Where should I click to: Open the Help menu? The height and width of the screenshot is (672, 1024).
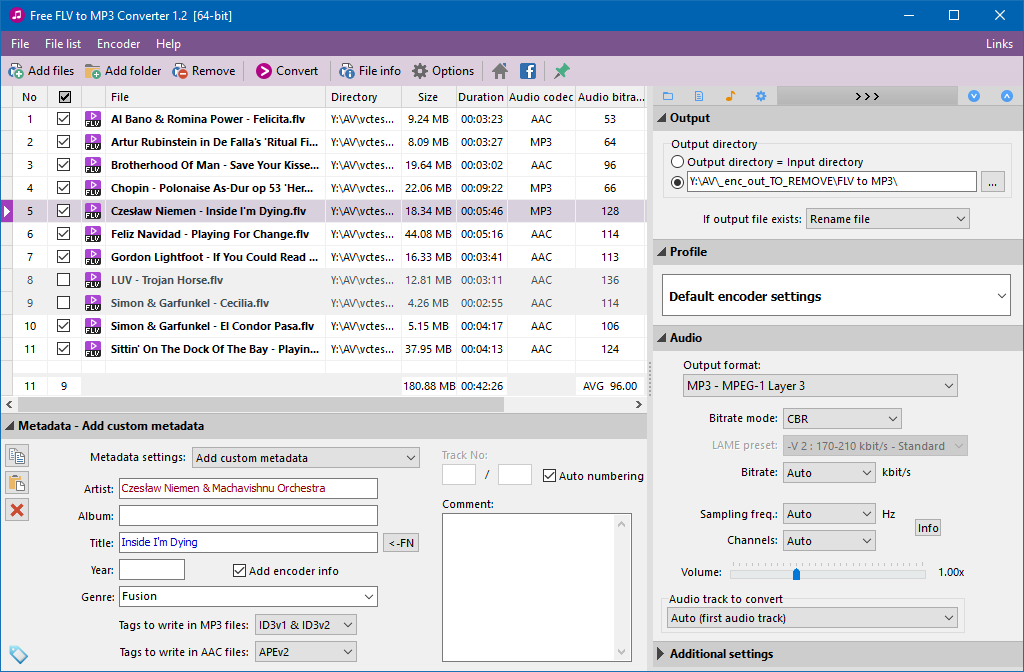168,44
